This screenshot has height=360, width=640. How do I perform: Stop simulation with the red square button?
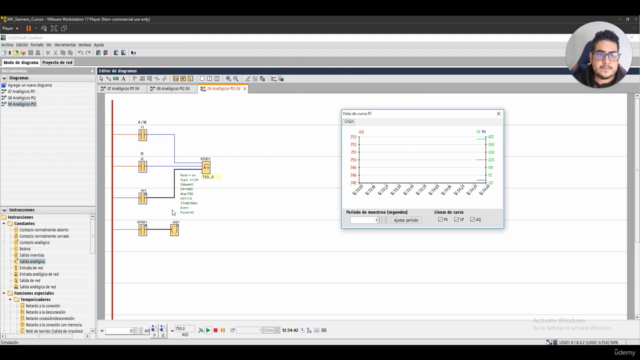(216, 330)
